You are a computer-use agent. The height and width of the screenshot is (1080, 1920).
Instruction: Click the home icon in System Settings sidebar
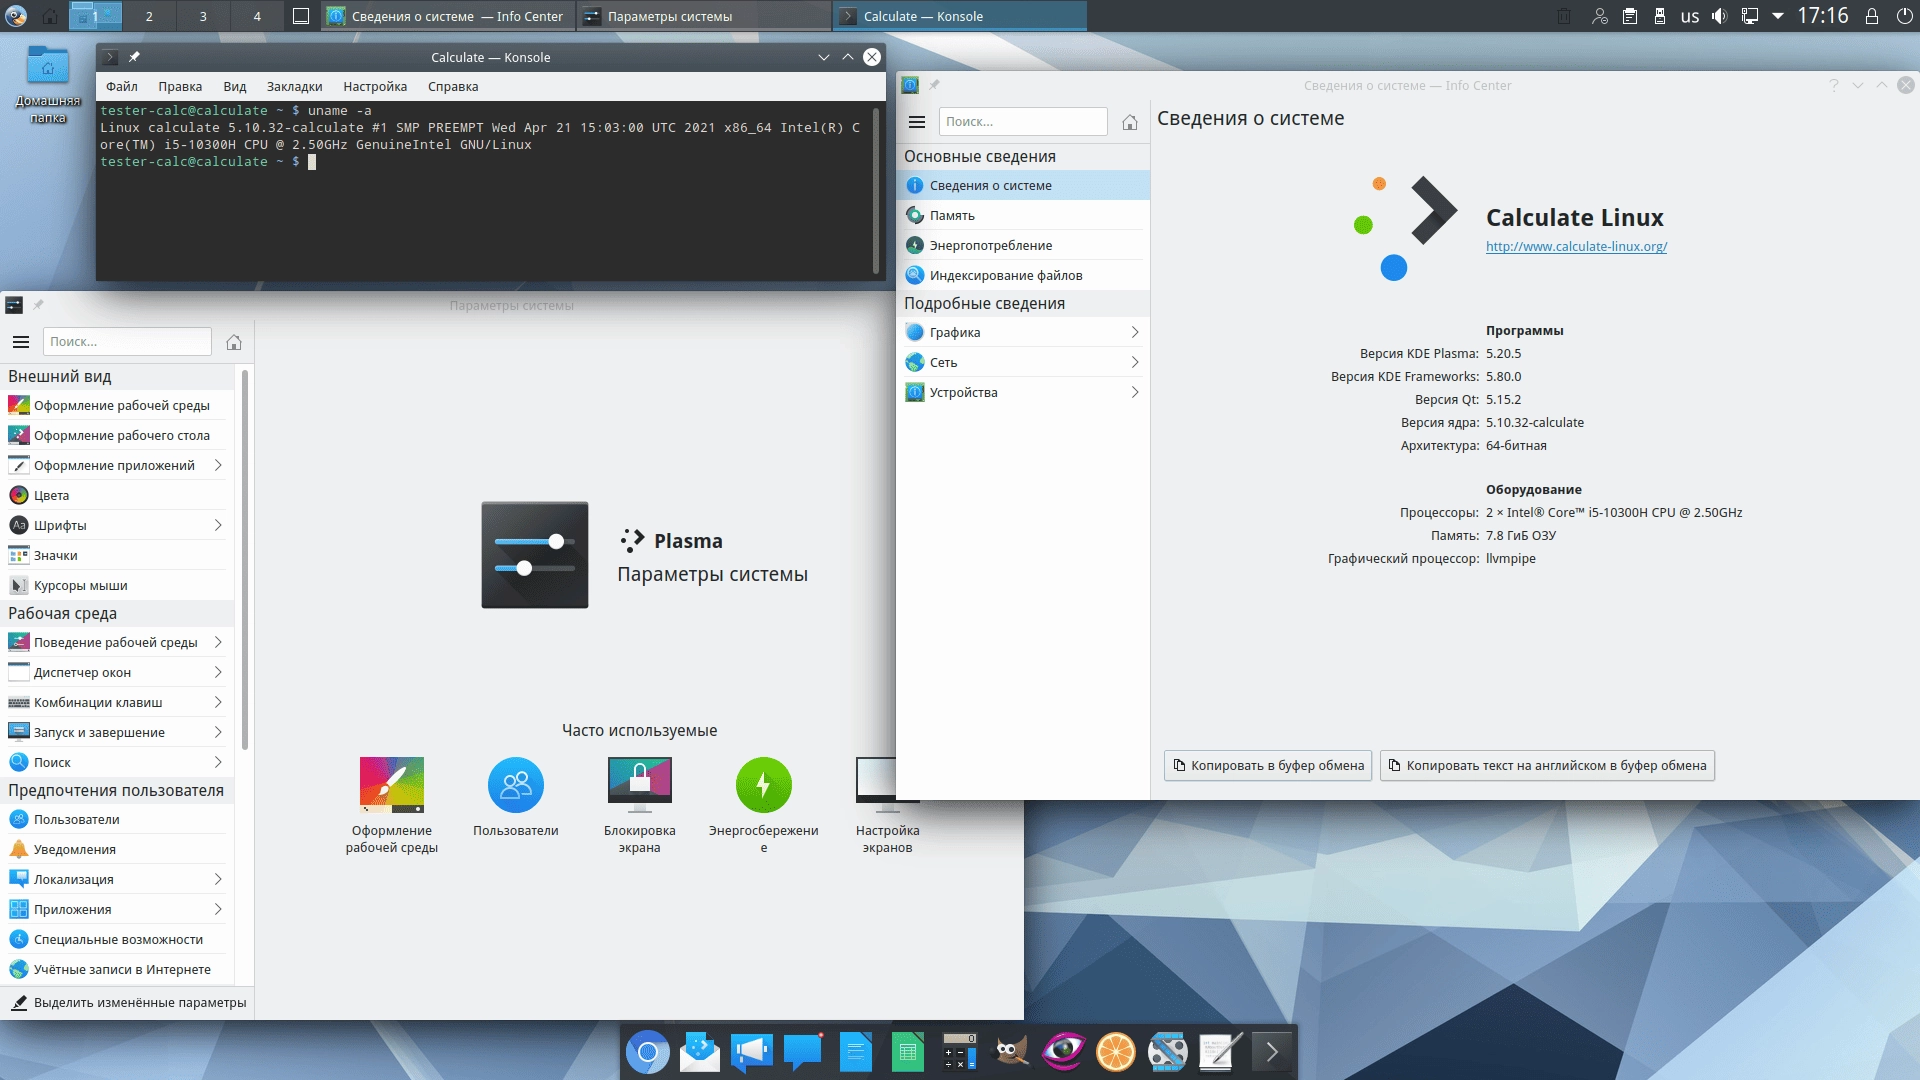coord(234,342)
